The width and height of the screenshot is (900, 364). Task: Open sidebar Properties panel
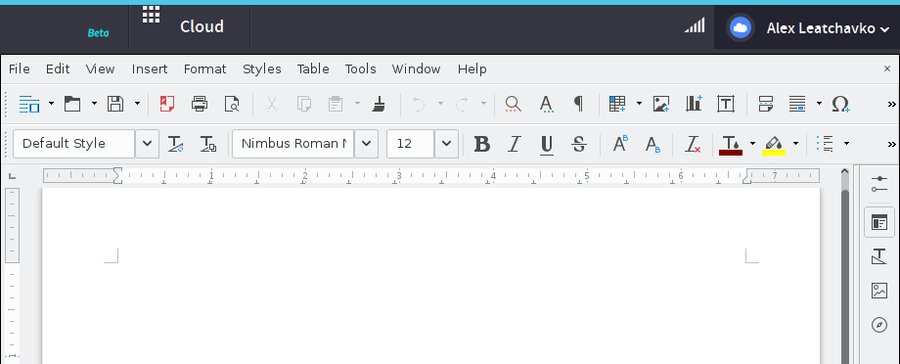pyautogui.click(x=879, y=222)
